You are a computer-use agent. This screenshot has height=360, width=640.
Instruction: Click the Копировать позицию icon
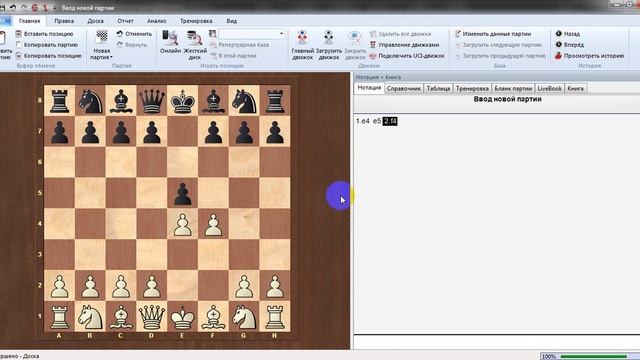pos(18,56)
